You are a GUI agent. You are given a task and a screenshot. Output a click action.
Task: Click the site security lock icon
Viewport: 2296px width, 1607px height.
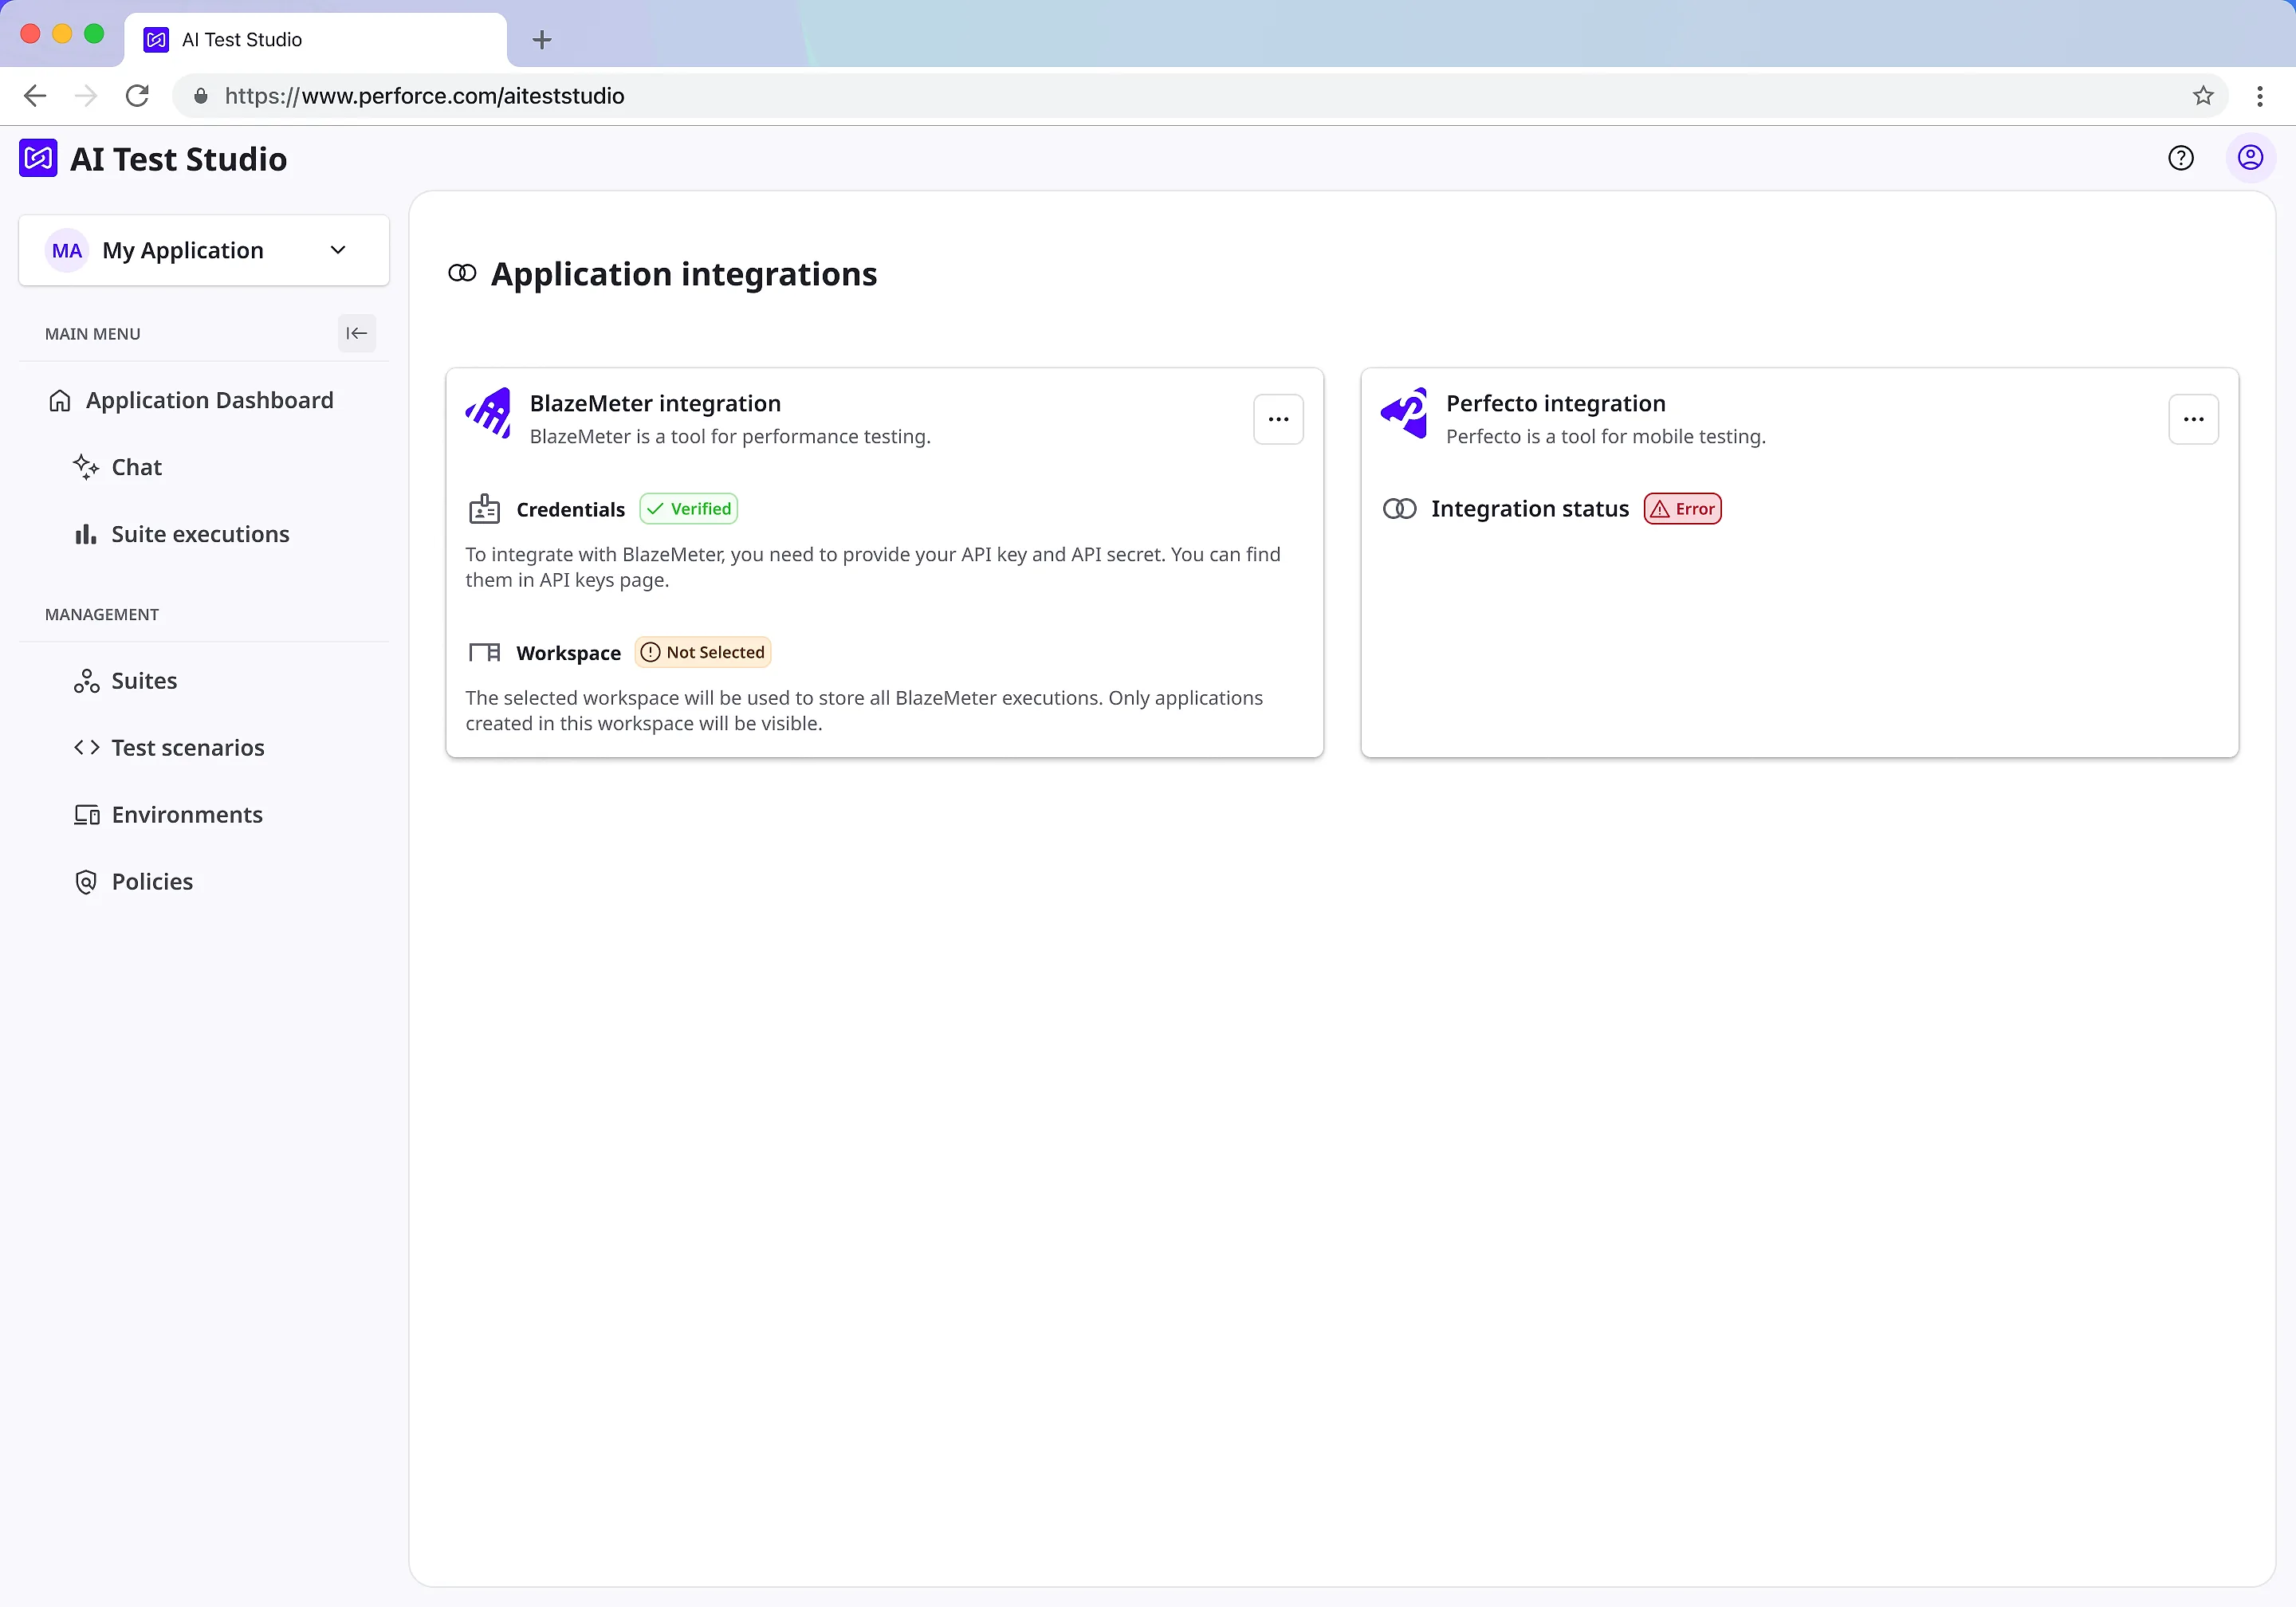pyautogui.click(x=201, y=96)
